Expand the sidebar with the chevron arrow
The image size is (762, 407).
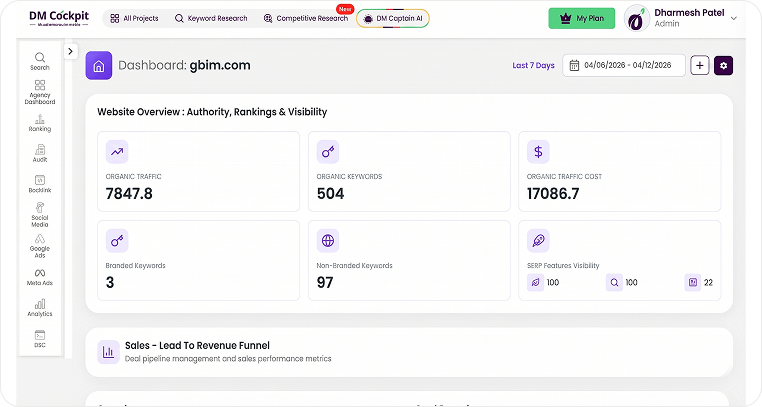[x=71, y=51]
